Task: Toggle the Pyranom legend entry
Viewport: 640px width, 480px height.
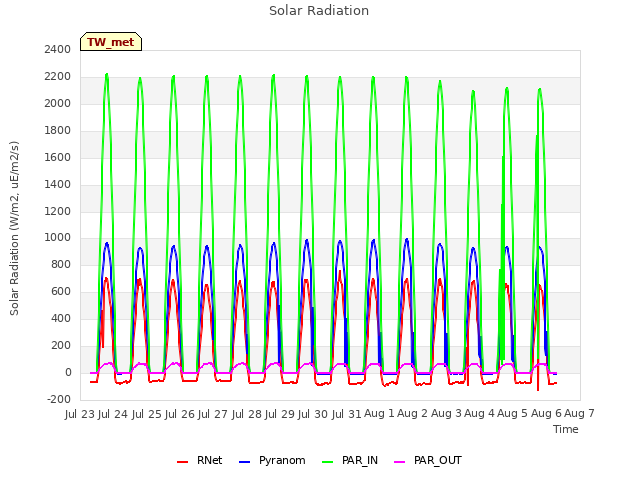Action: pos(272,460)
